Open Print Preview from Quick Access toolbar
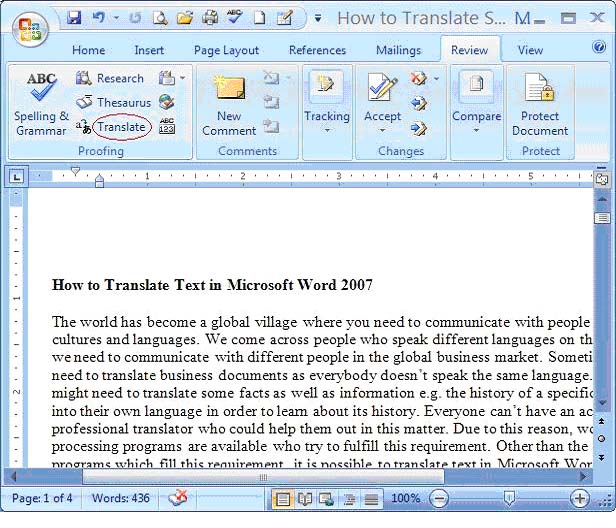The image size is (616, 528). (160, 18)
